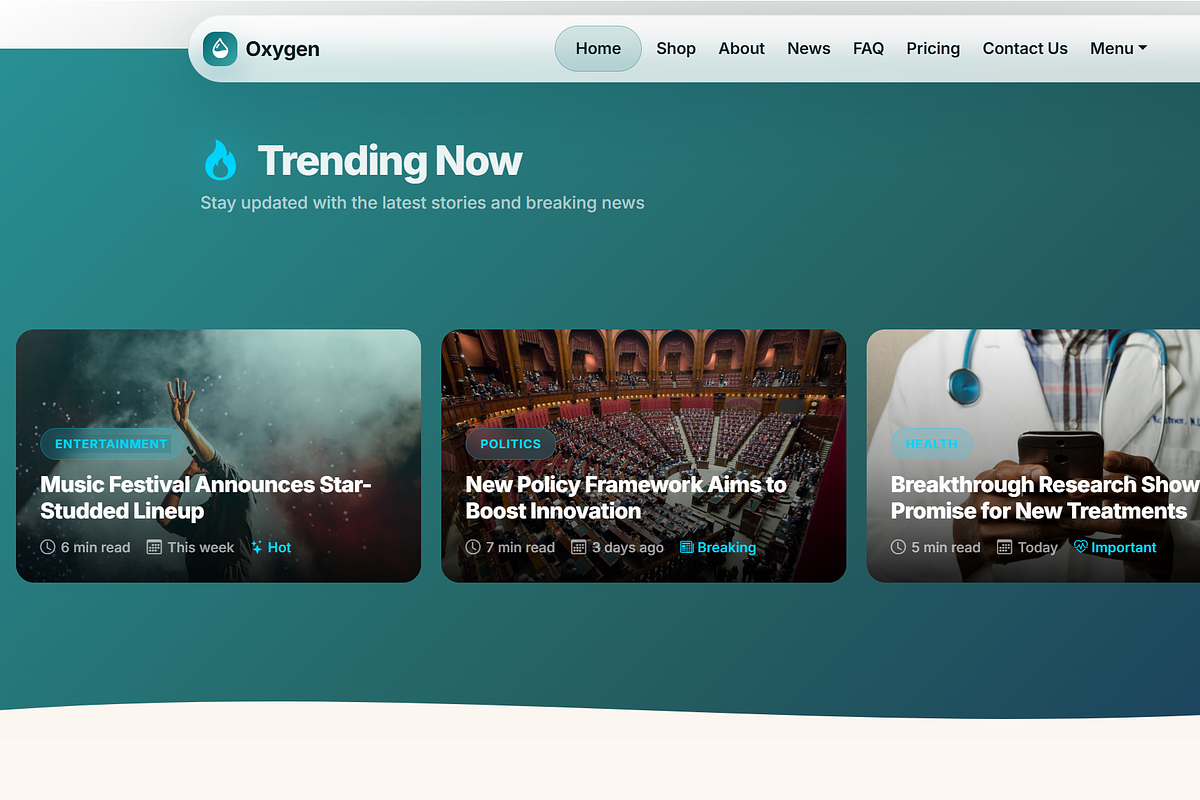The height and width of the screenshot is (800, 1200).
Task: Click the Breaking tag label
Action: point(726,547)
